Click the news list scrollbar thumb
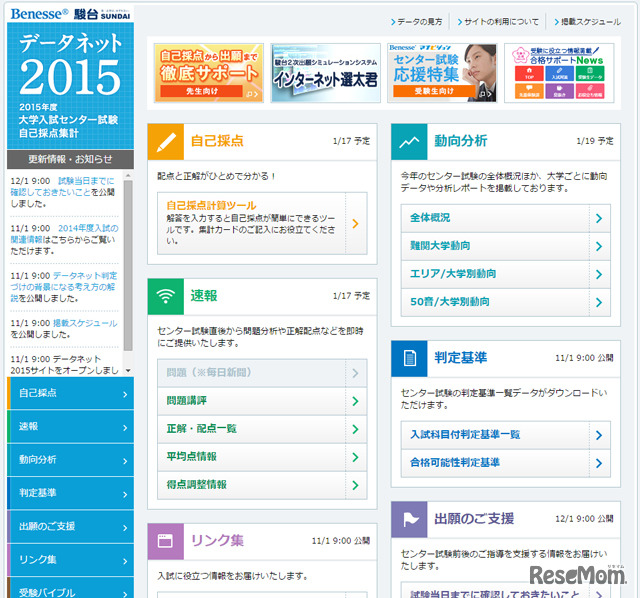 pyautogui.click(x=128, y=265)
